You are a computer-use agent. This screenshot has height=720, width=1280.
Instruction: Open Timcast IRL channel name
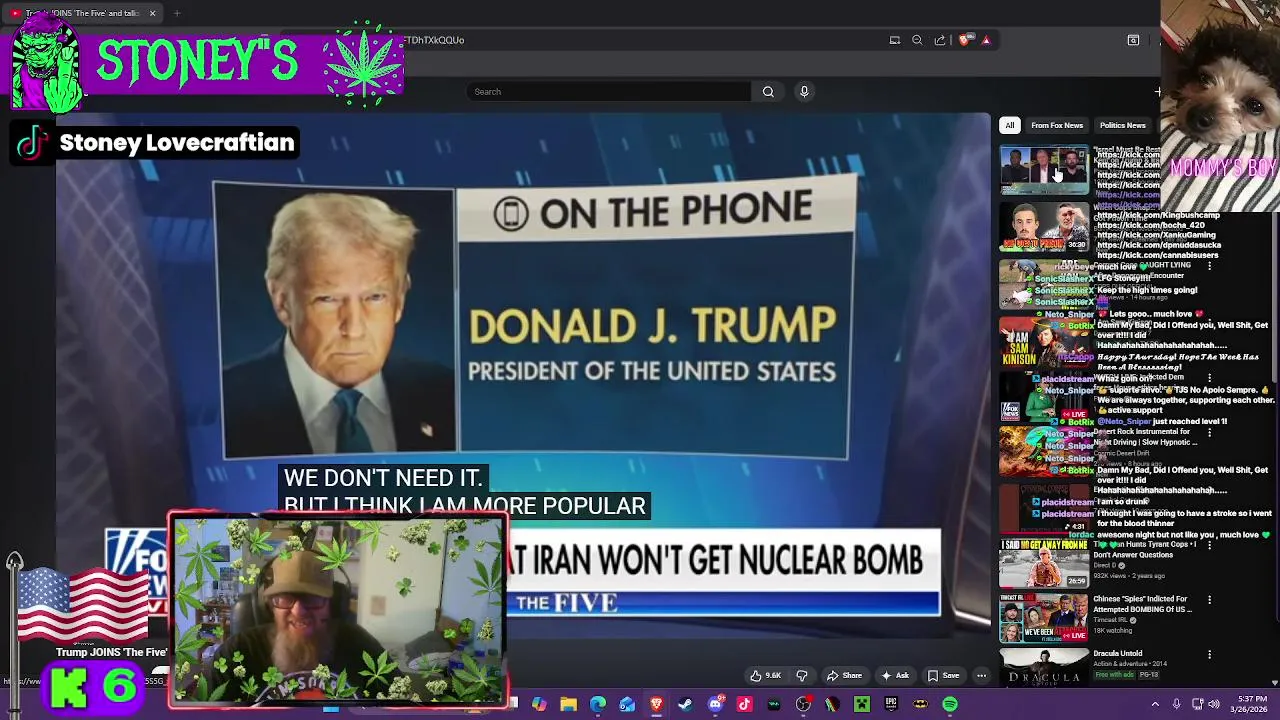pyautogui.click(x=1112, y=620)
